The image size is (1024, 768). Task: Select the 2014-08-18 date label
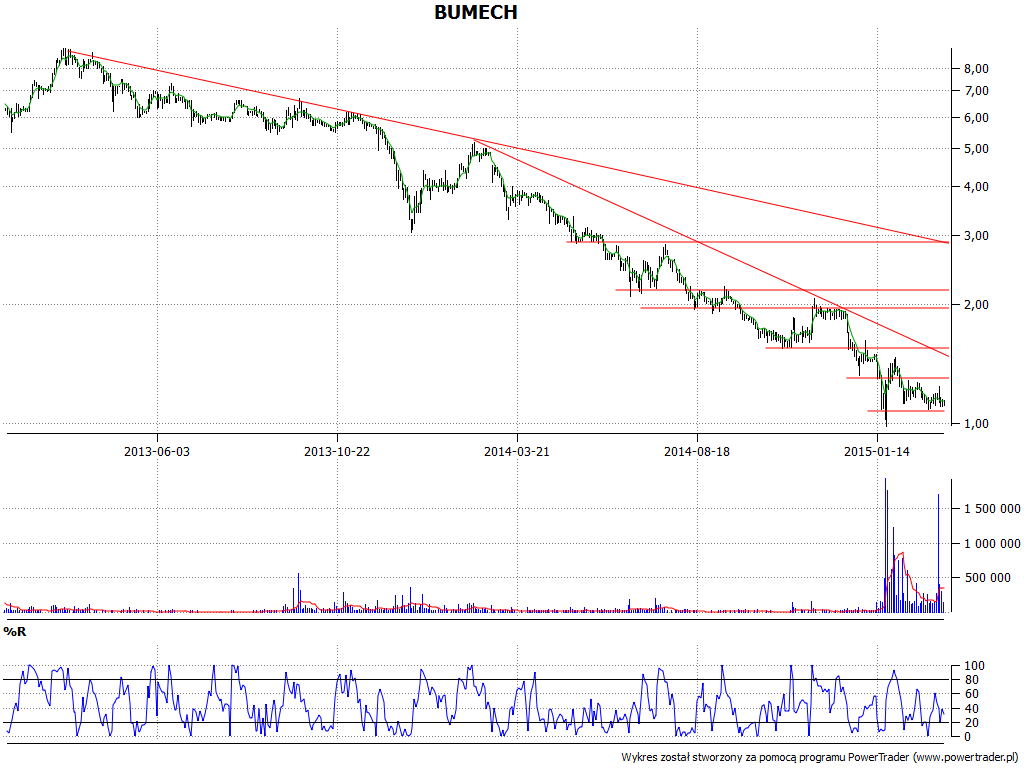click(x=697, y=451)
